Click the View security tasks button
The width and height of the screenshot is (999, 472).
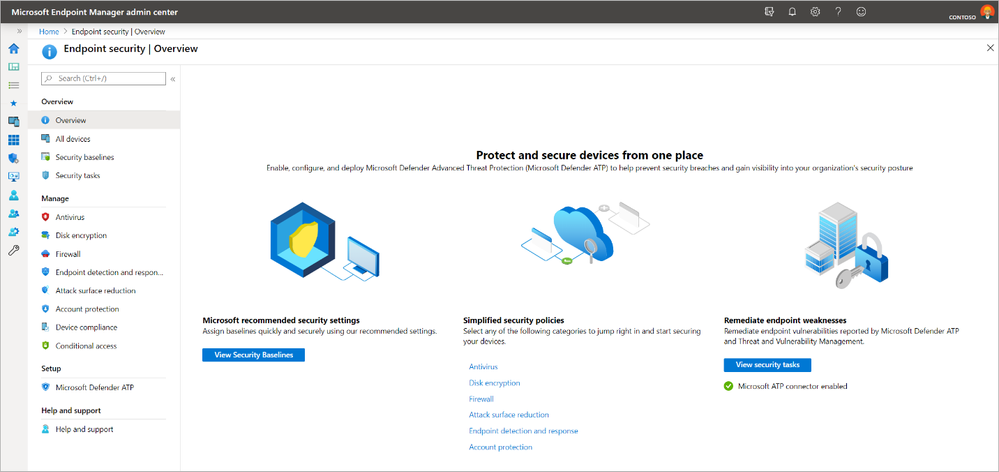(x=767, y=365)
